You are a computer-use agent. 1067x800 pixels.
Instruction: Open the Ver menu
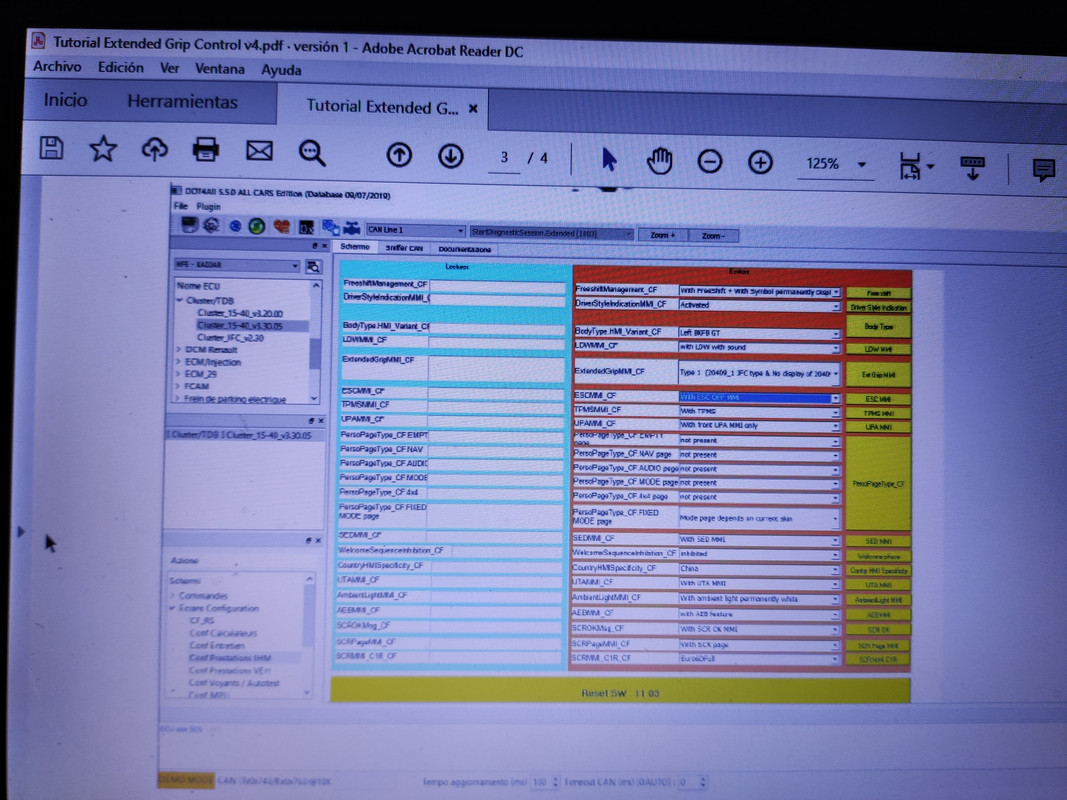pyautogui.click(x=169, y=68)
